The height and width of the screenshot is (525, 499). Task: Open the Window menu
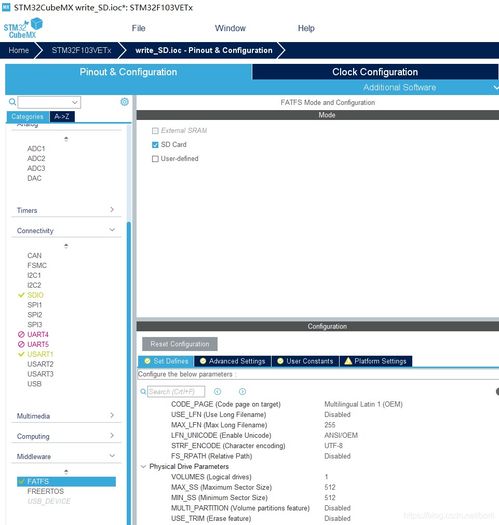point(230,28)
